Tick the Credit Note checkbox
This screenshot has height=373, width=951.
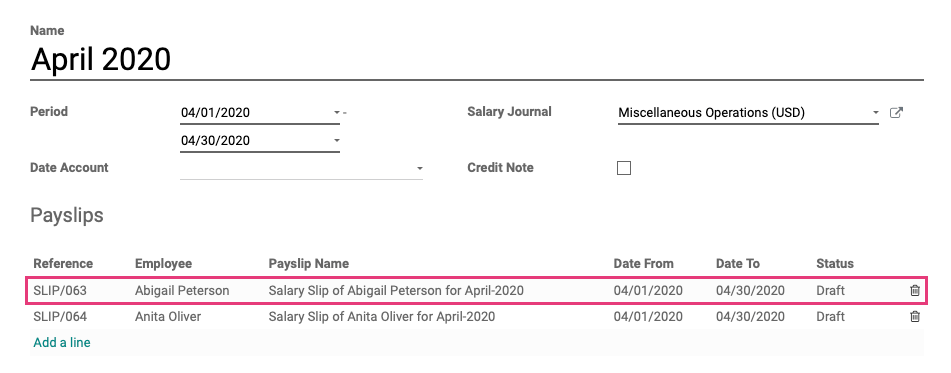(623, 168)
